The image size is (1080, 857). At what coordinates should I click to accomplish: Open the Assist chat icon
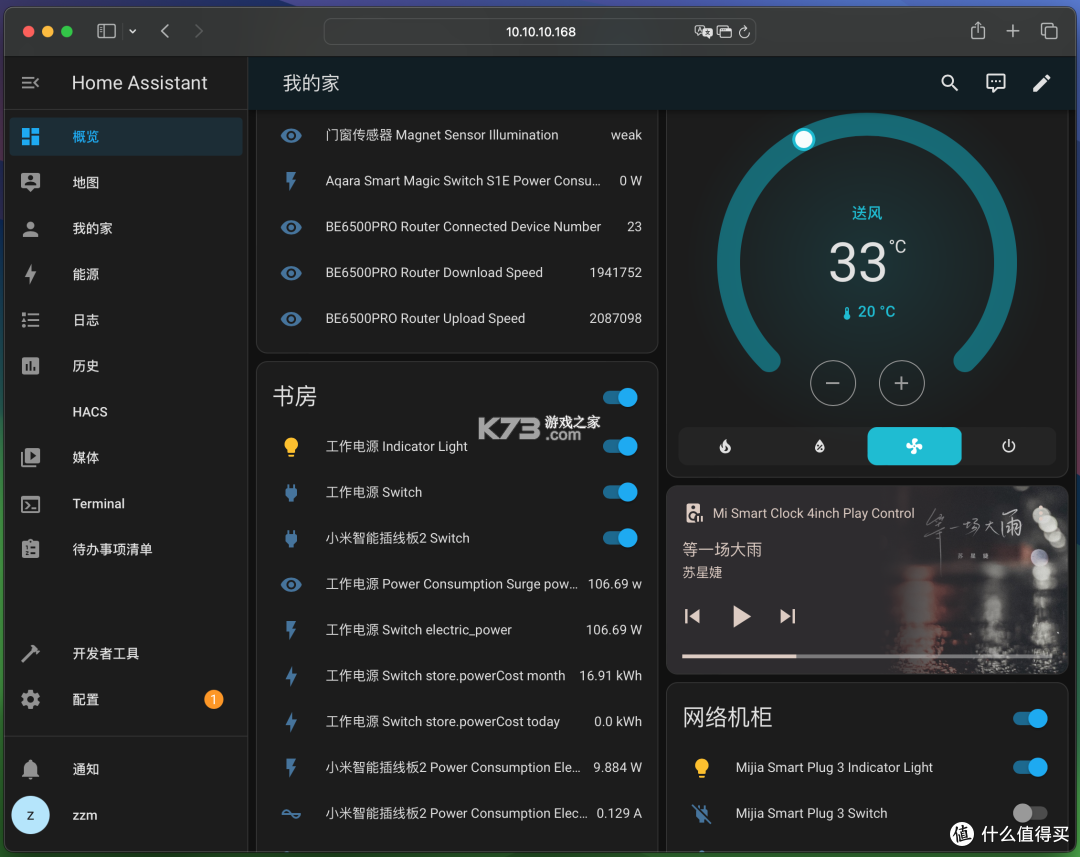tap(996, 83)
